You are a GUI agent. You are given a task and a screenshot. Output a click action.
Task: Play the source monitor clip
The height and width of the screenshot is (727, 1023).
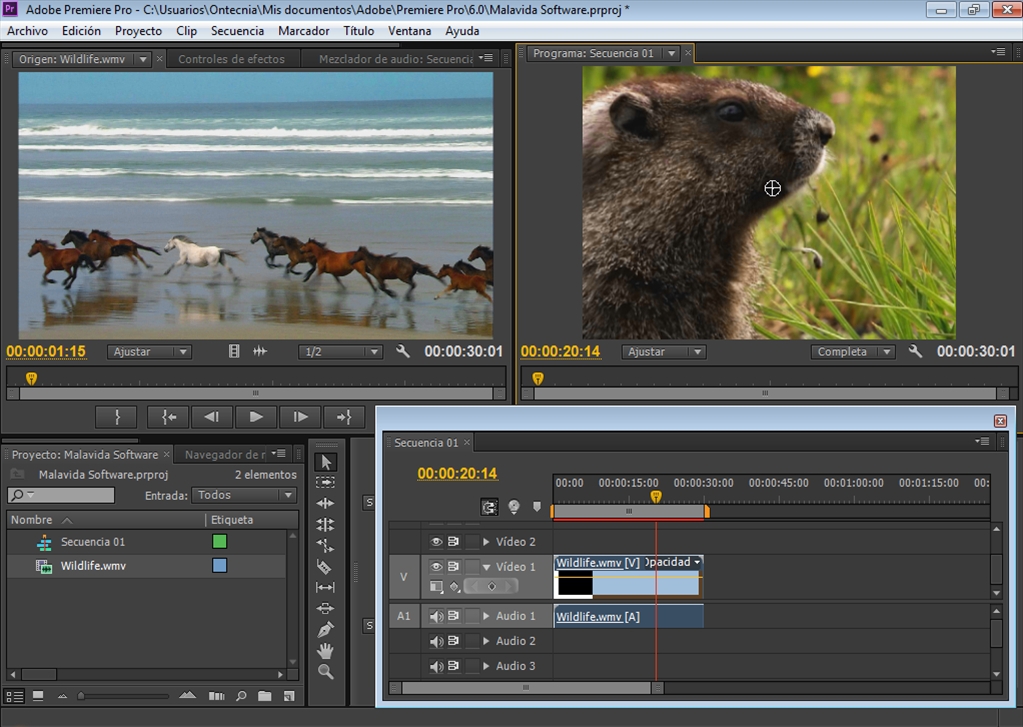pos(256,417)
